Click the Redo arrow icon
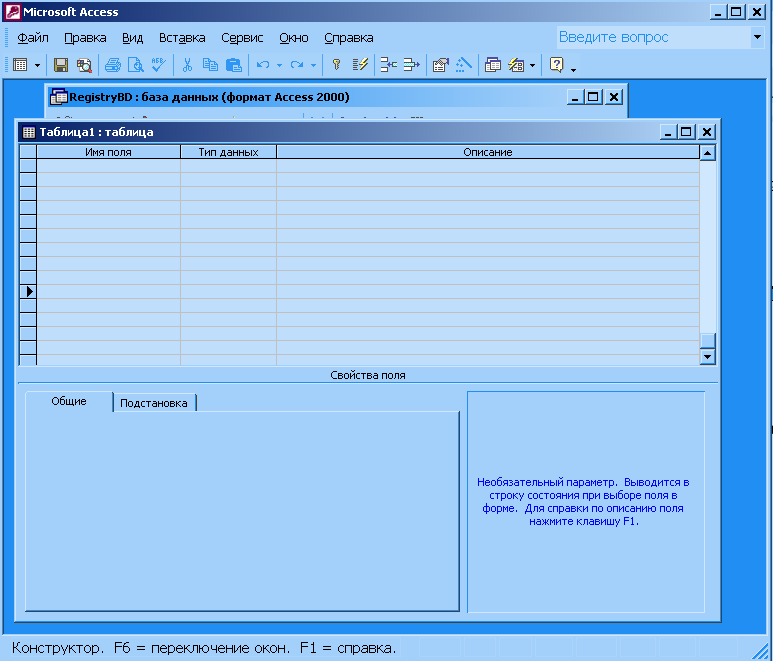This screenshot has height=661, width=773. (x=297, y=65)
